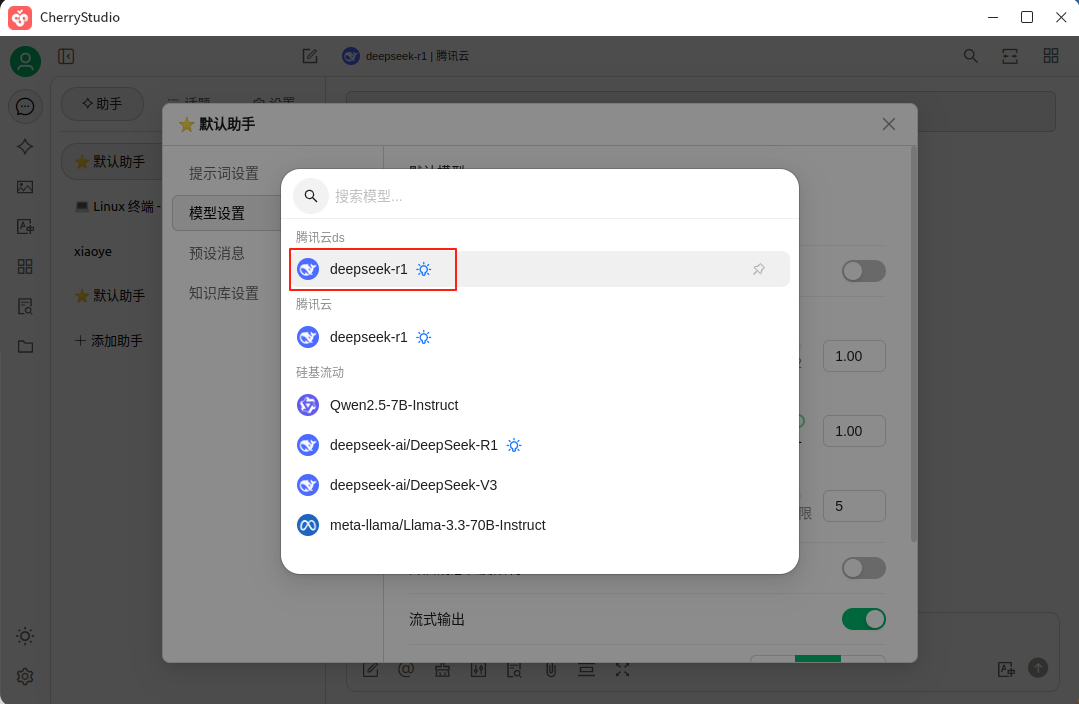
Task: Open the files folder sidebar icon
Action: point(25,346)
